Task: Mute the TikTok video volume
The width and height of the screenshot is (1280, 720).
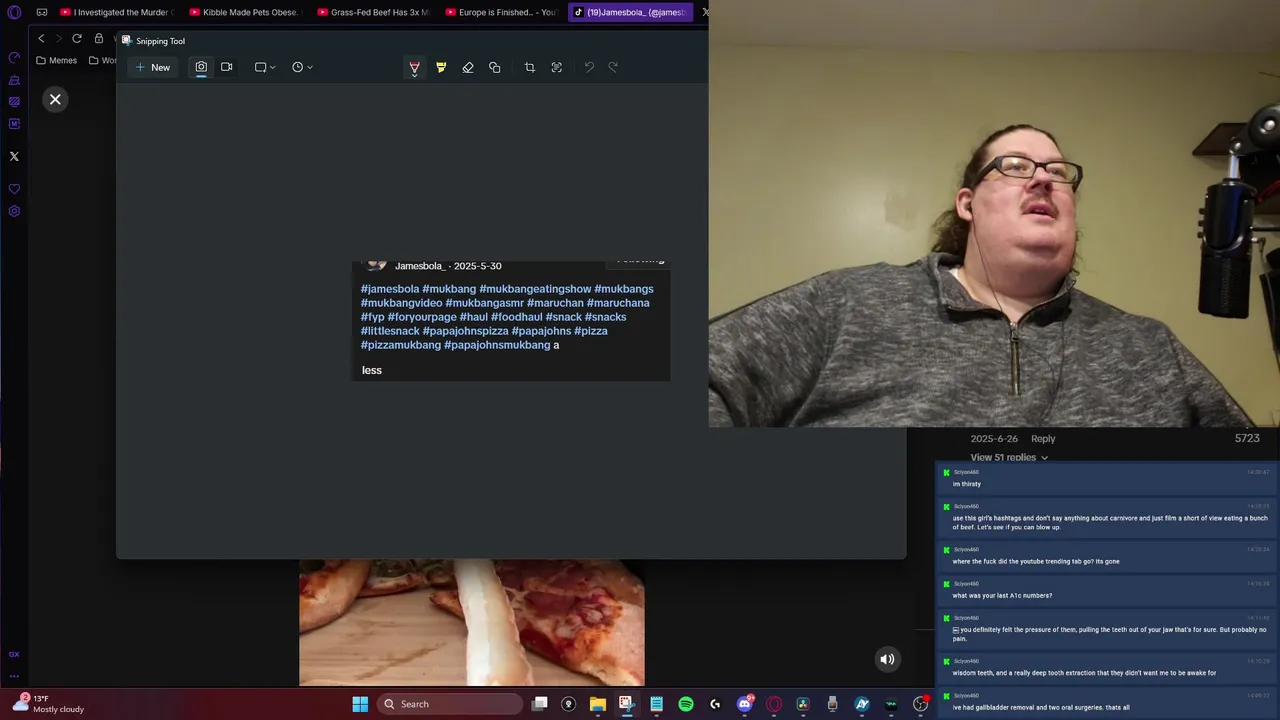Action: (887, 659)
